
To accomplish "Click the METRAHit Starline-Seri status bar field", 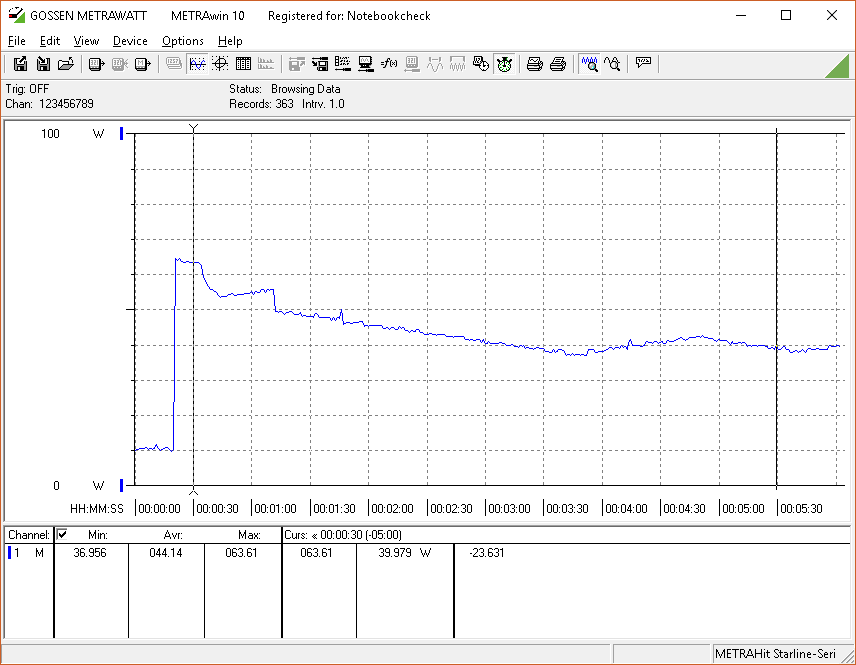I will tap(775, 654).
